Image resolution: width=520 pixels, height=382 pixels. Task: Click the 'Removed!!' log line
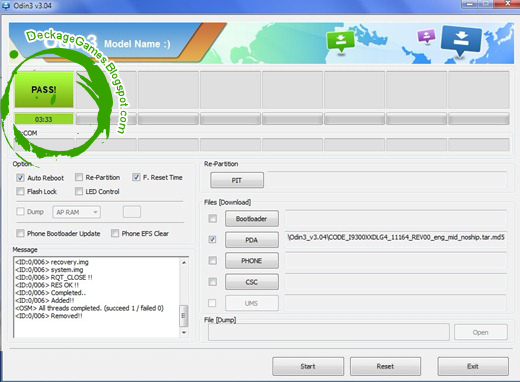pos(49,316)
